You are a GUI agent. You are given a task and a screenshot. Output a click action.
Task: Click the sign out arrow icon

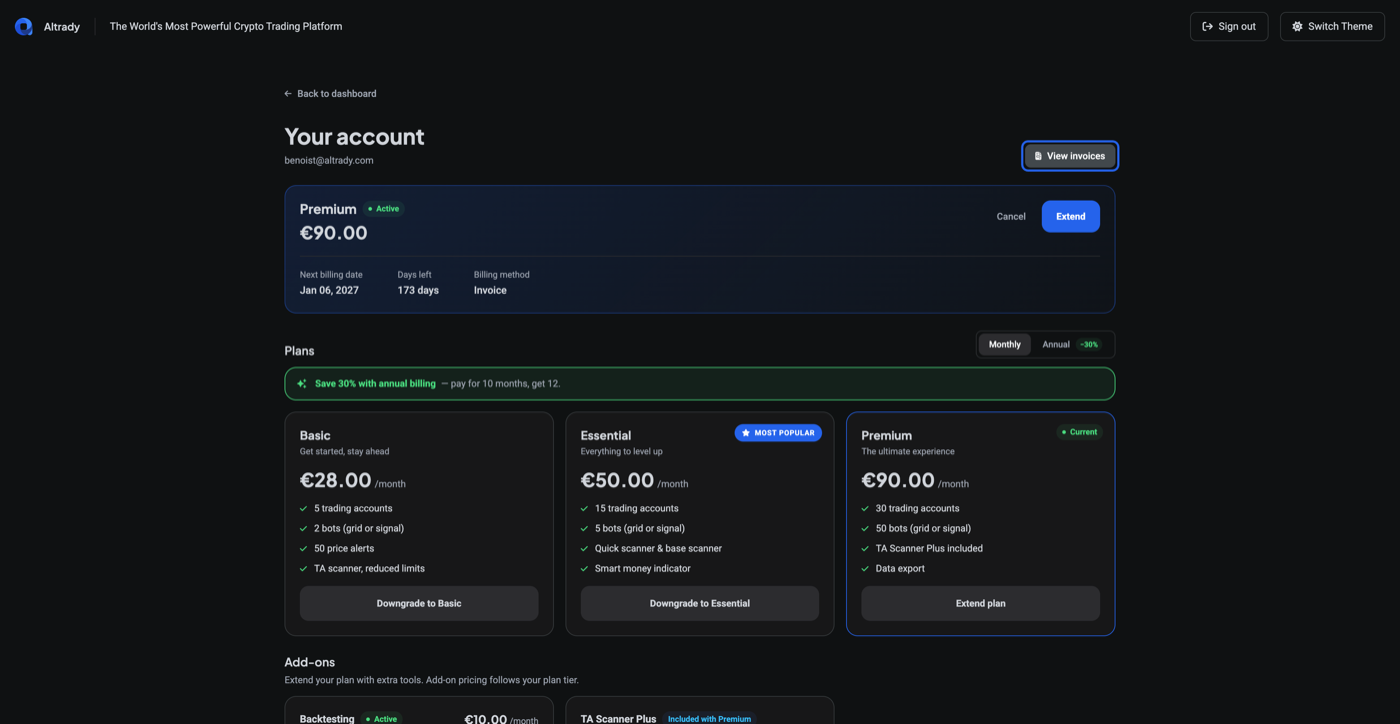(1208, 27)
